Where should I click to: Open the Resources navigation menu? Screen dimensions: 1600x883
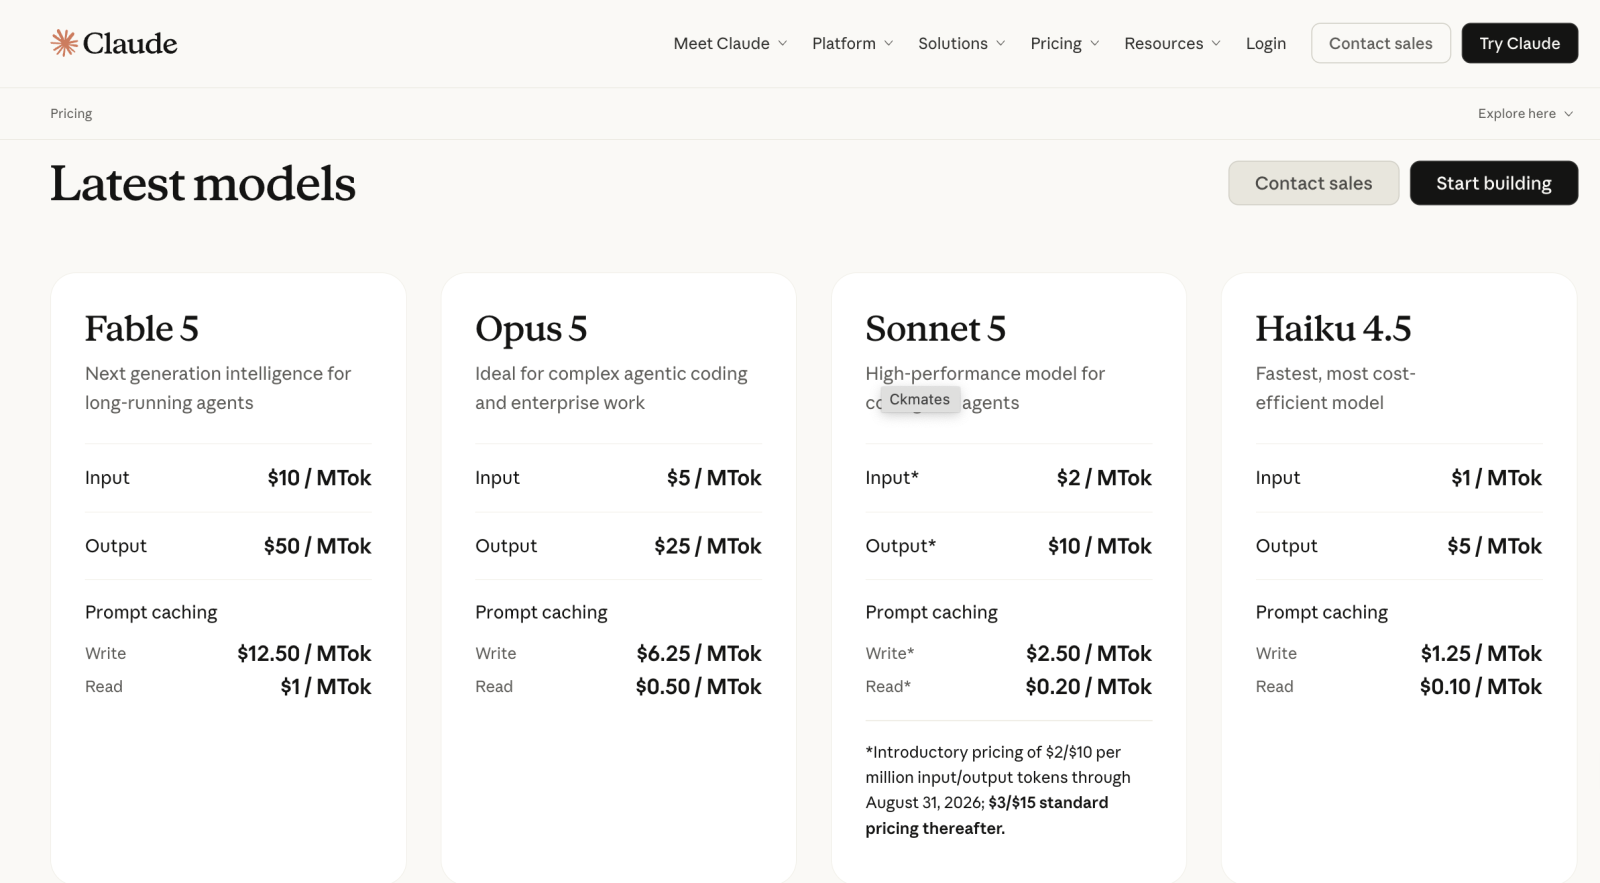coord(1172,43)
